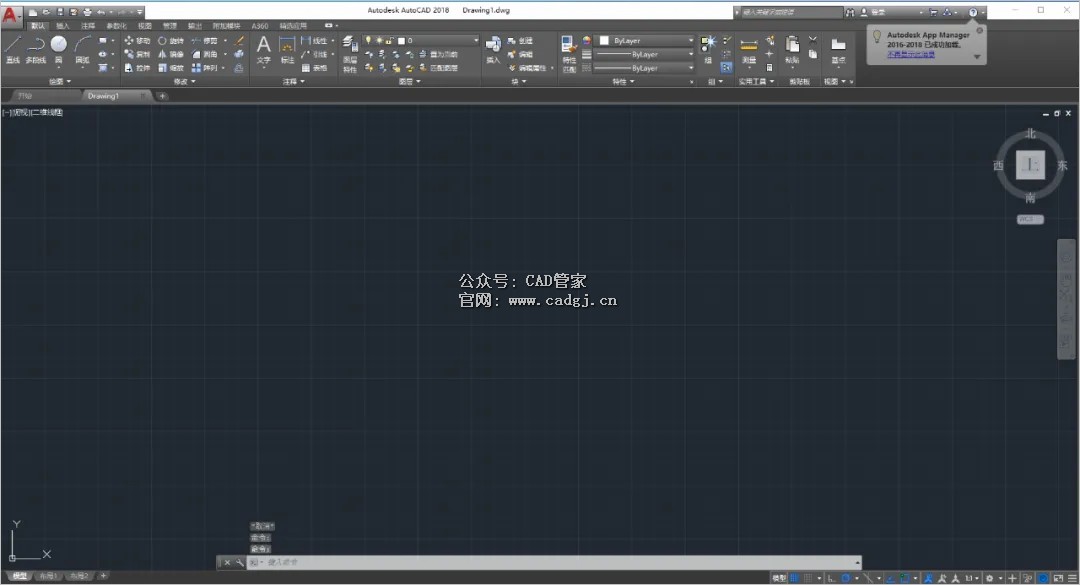Click the WCS button below ViewCube
This screenshot has height=585, width=1080.
point(1030,219)
